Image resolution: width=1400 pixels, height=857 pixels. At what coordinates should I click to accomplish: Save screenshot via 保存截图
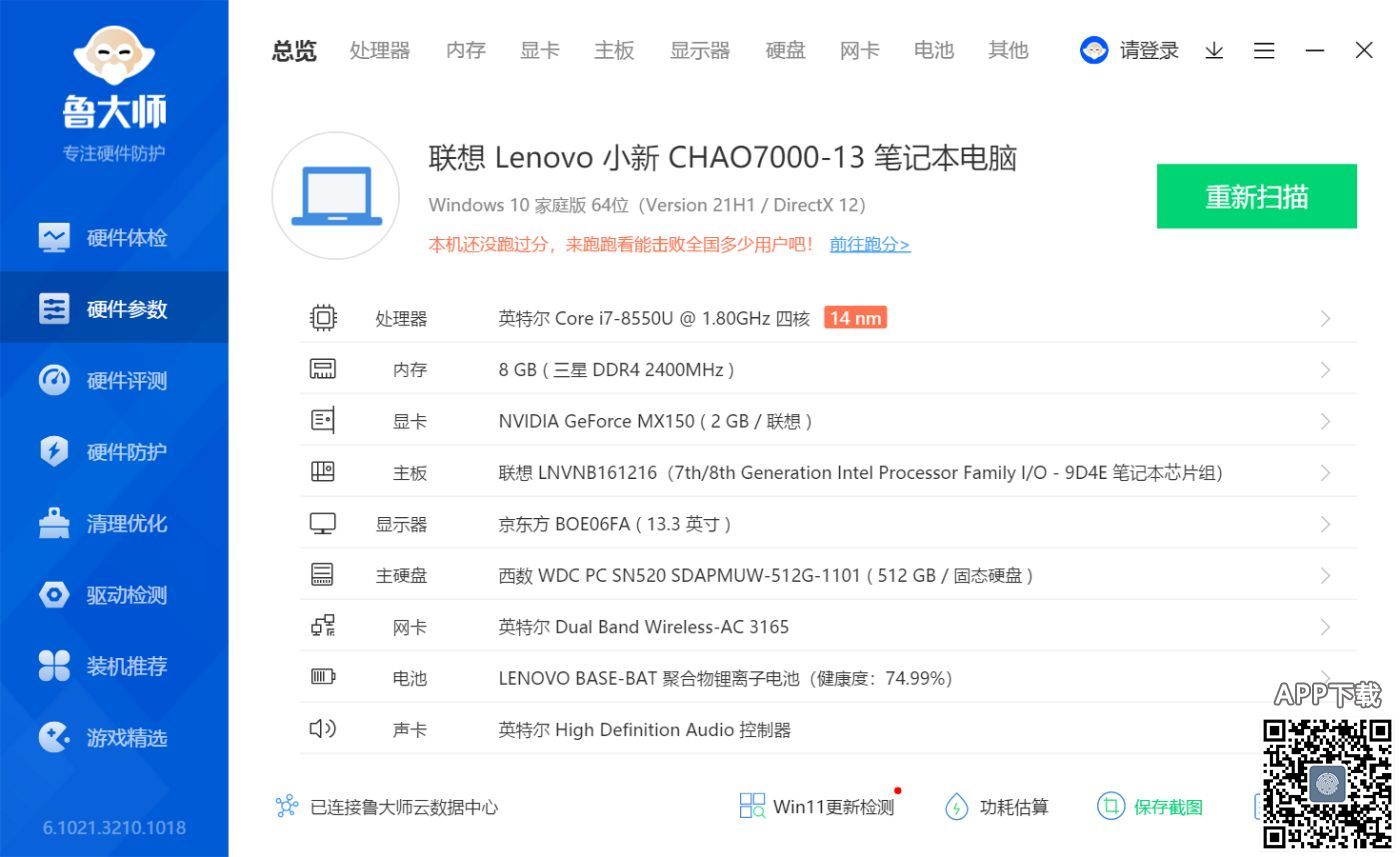pyautogui.click(x=1150, y=807)
